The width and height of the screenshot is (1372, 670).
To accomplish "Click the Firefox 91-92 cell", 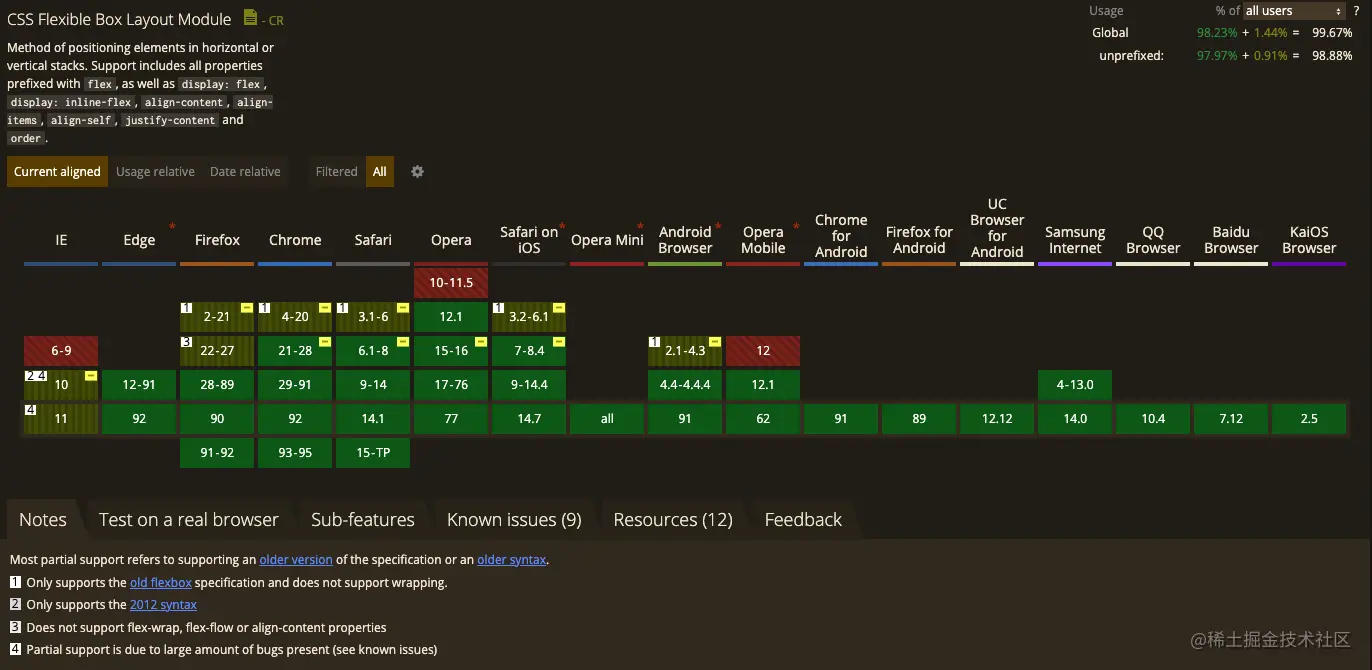I will [x=217, y=453].
